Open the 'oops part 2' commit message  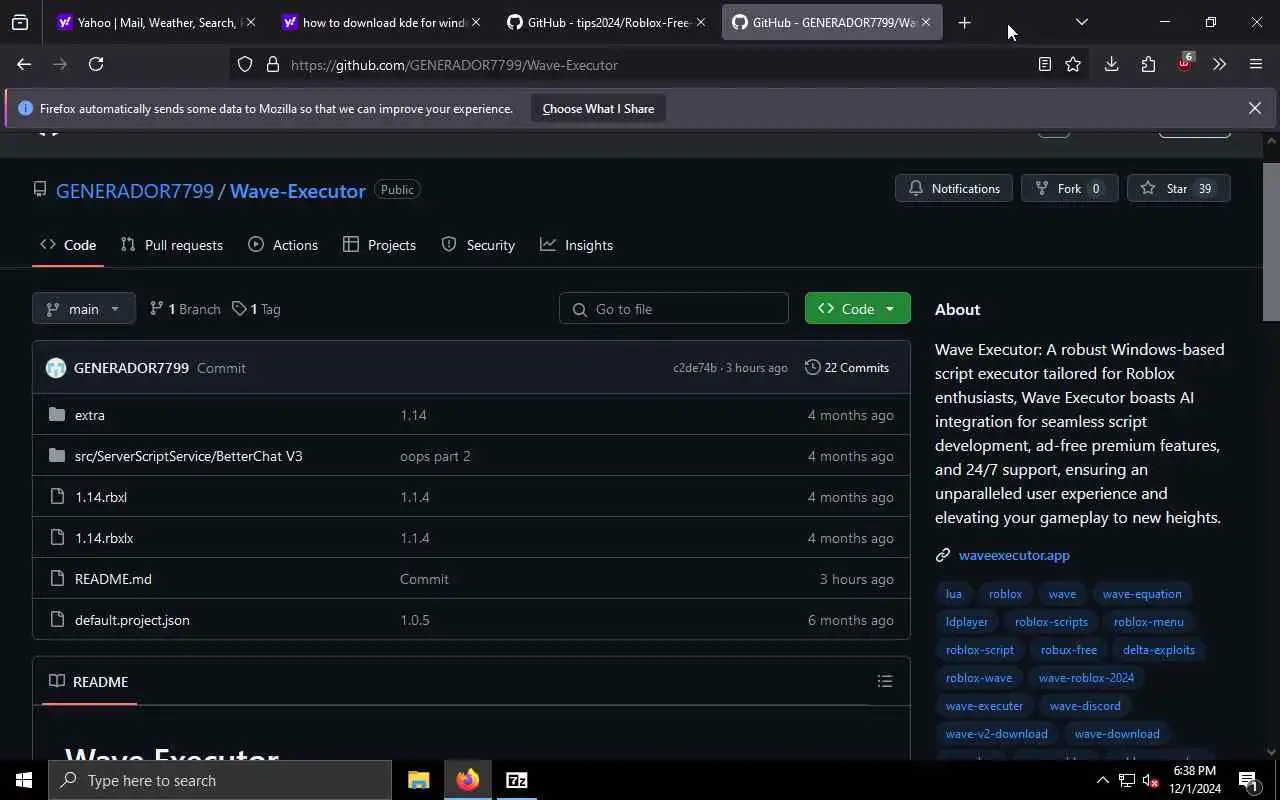point(435,456)
